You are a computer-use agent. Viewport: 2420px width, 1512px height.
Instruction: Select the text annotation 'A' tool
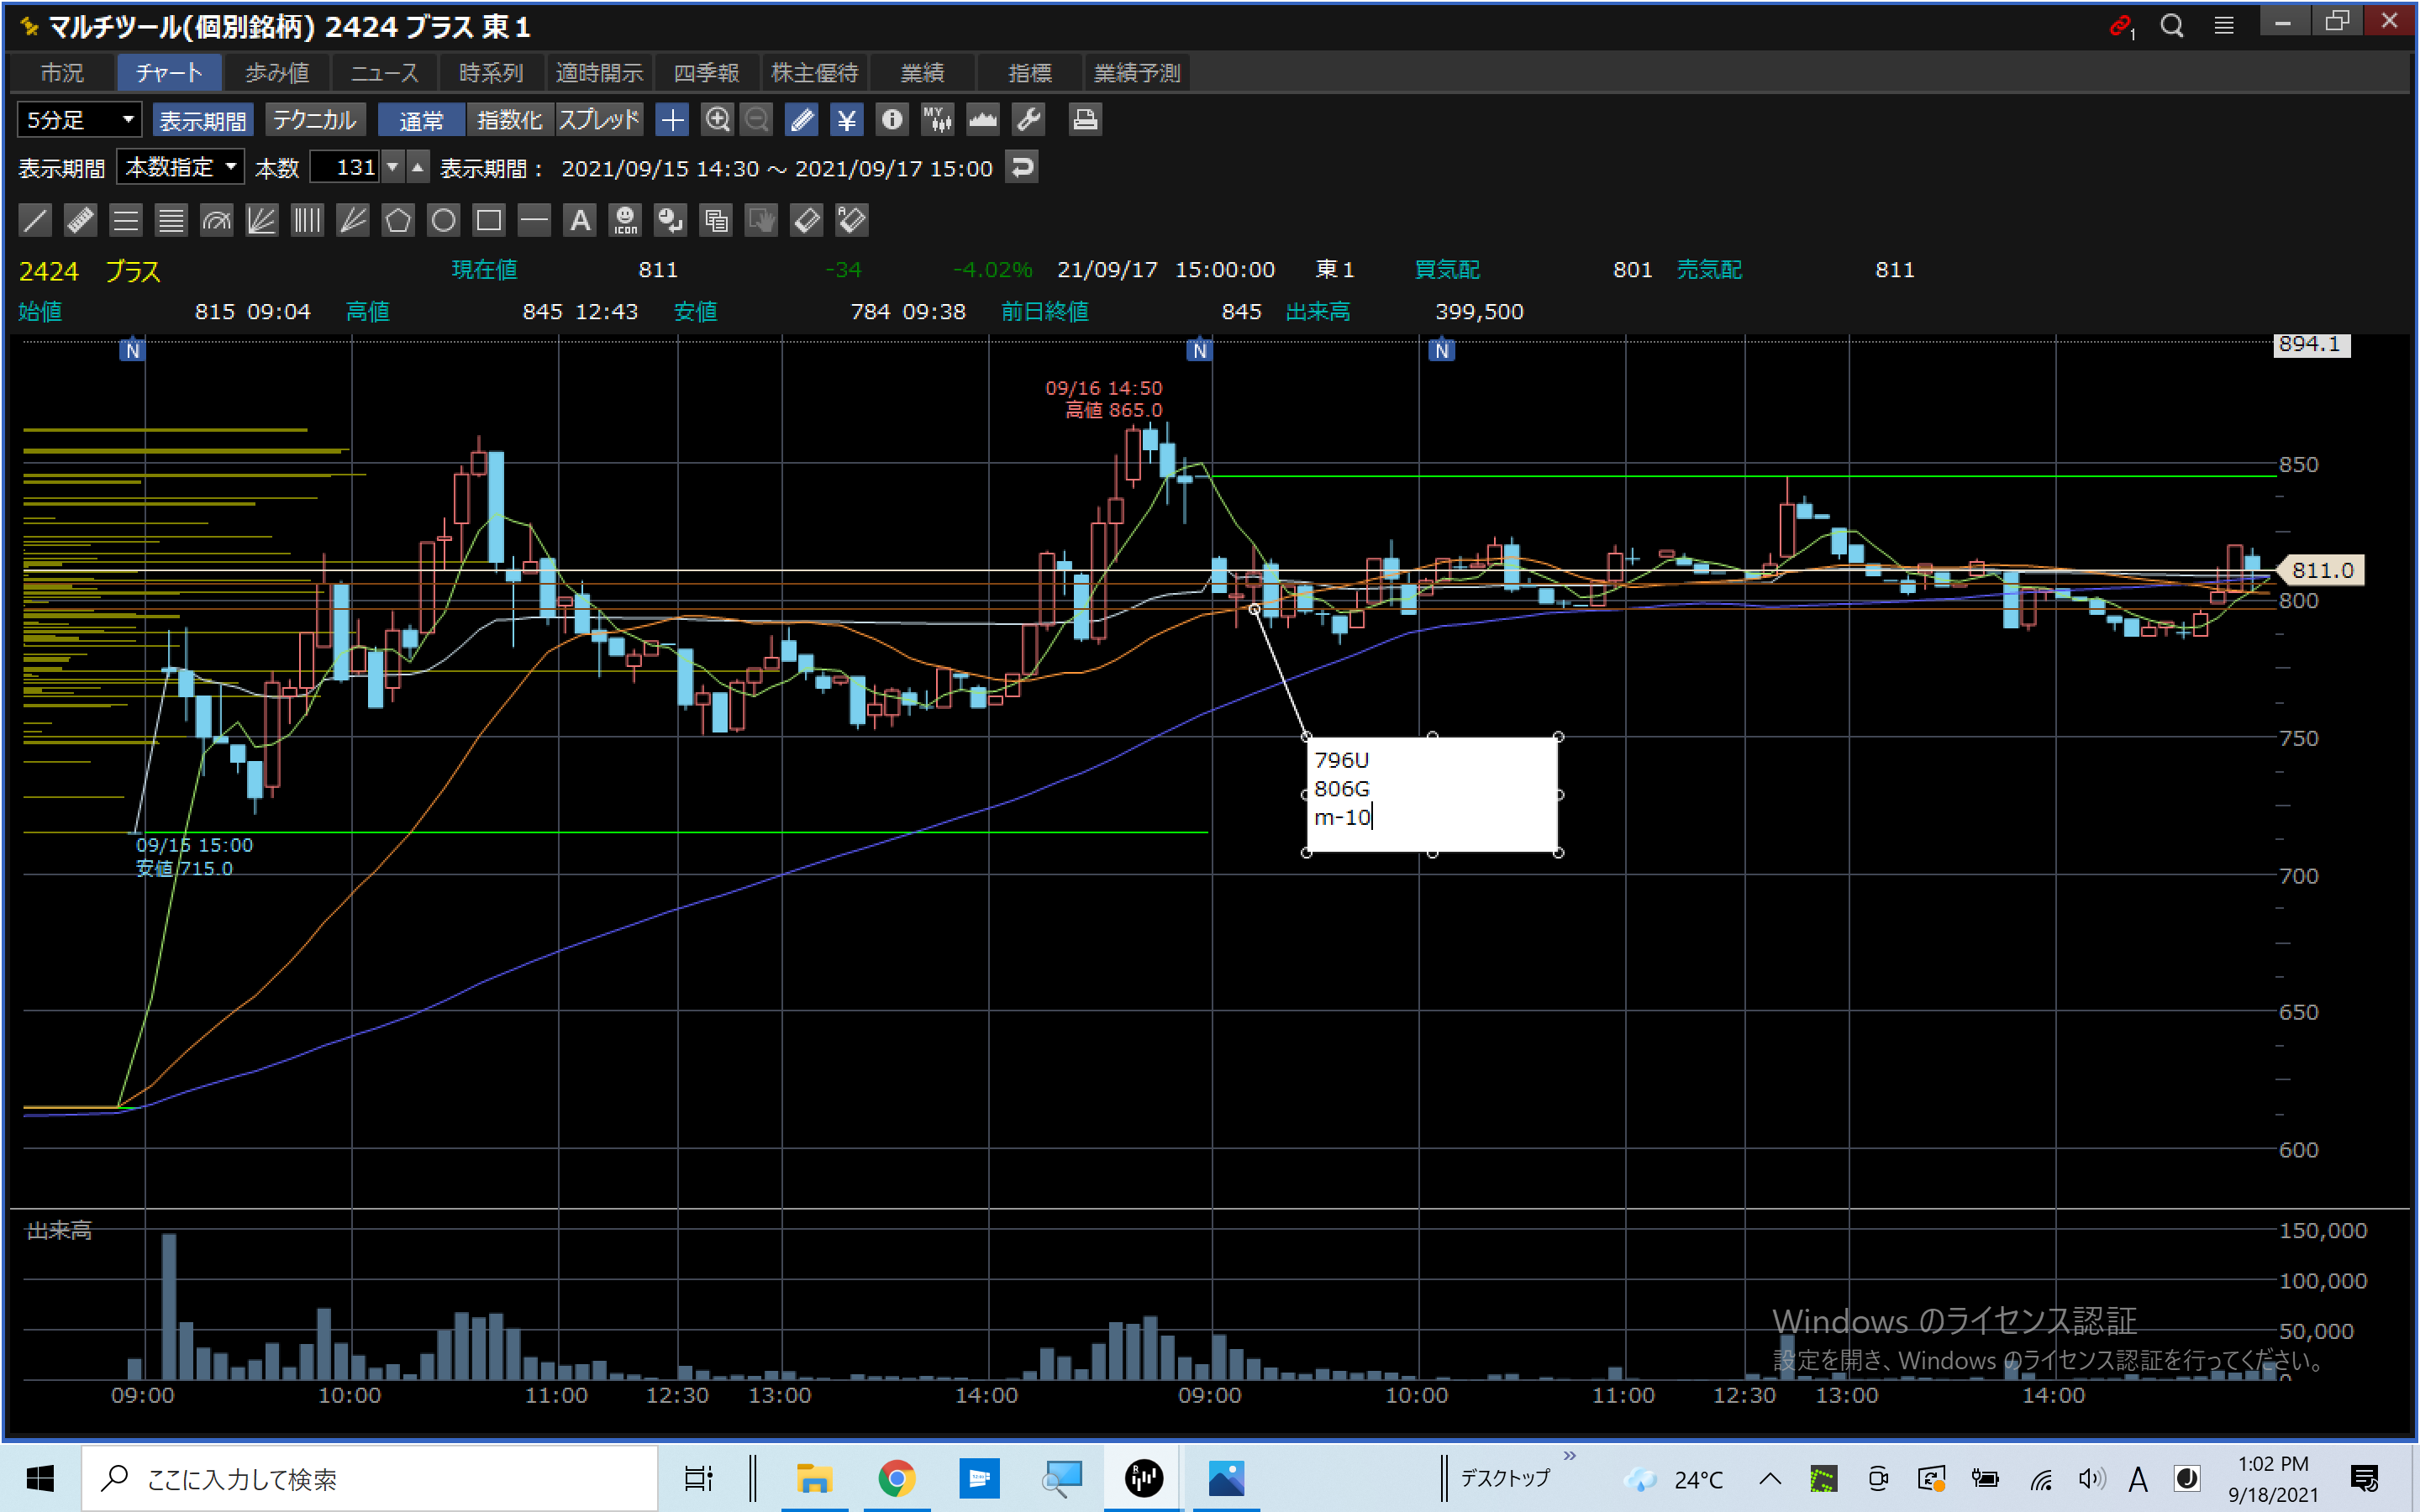pos(580,220)
